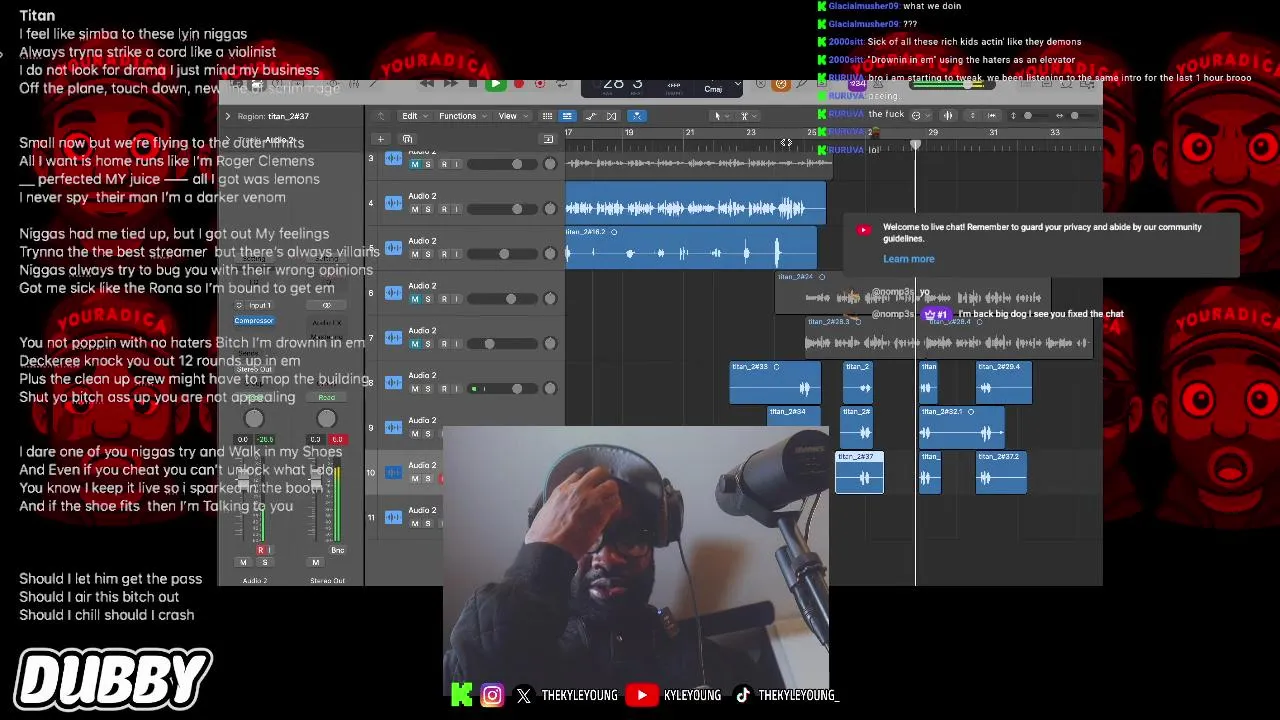Click Bnc button on Stereo Out strip
1280x720 pixels.
337,550
